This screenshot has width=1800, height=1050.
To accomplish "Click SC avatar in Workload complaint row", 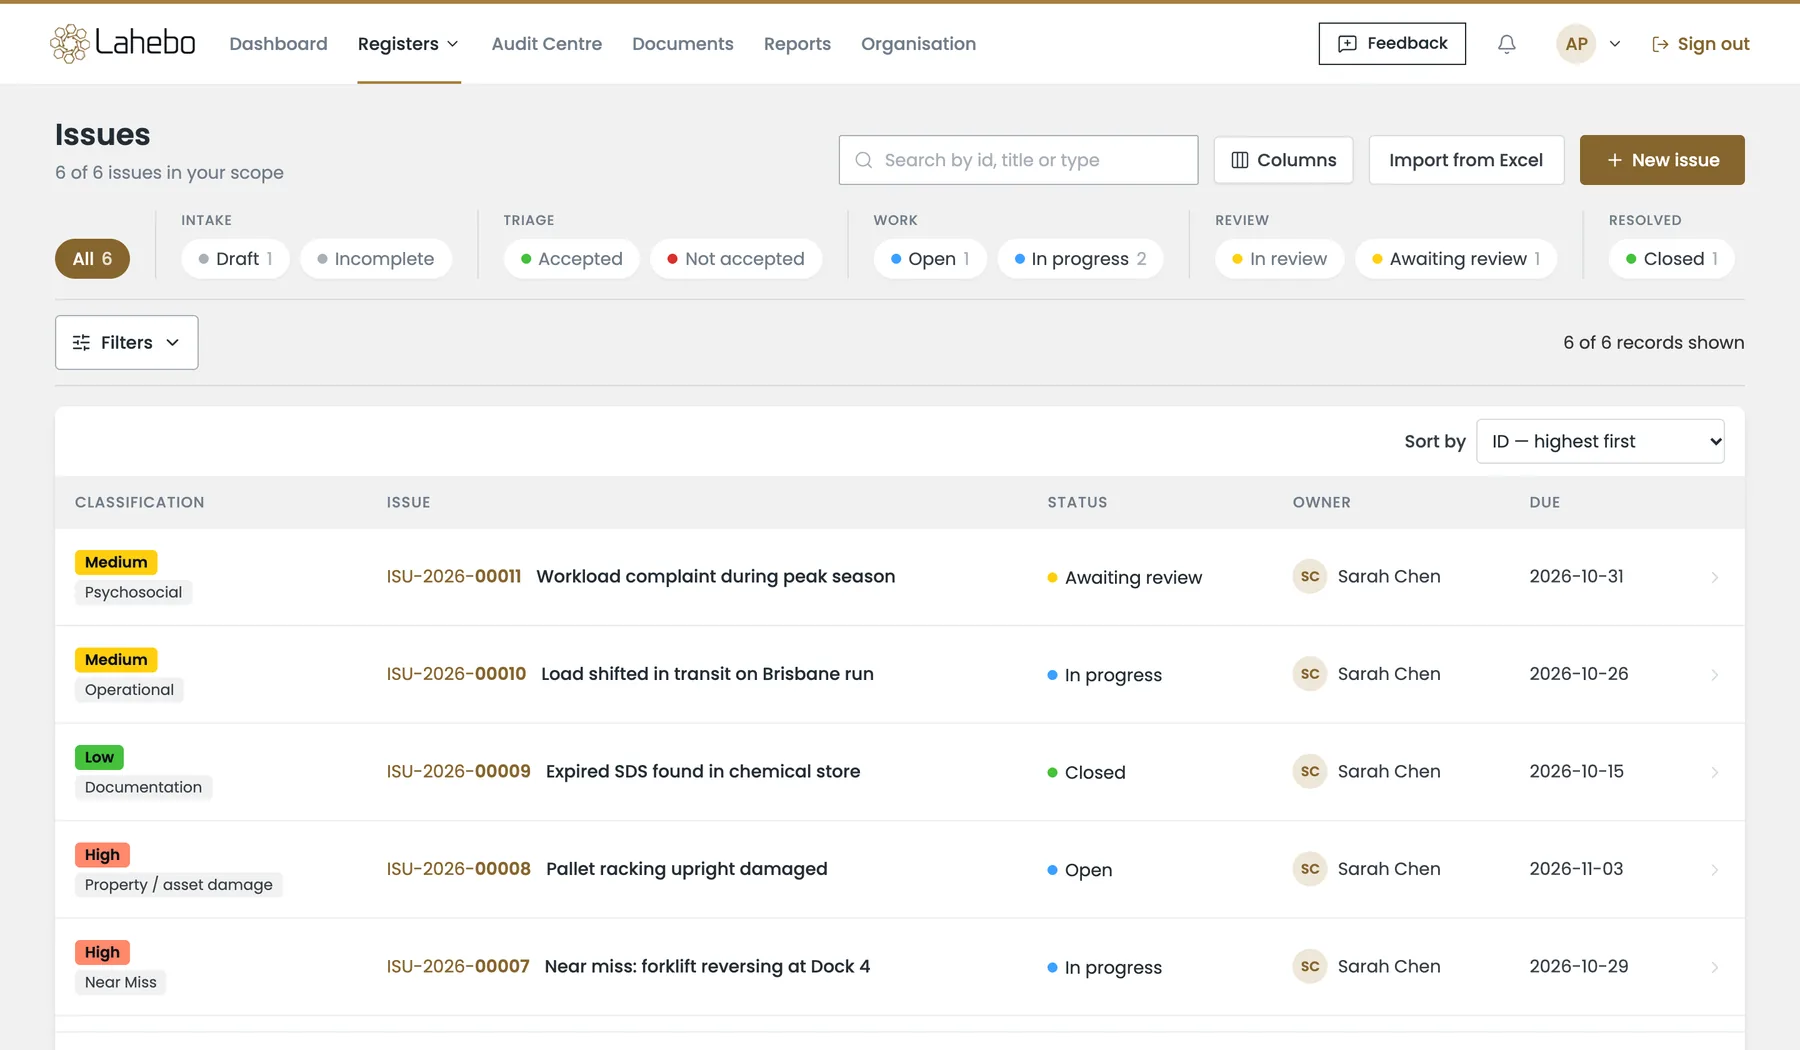I will tap(1310, 577).
